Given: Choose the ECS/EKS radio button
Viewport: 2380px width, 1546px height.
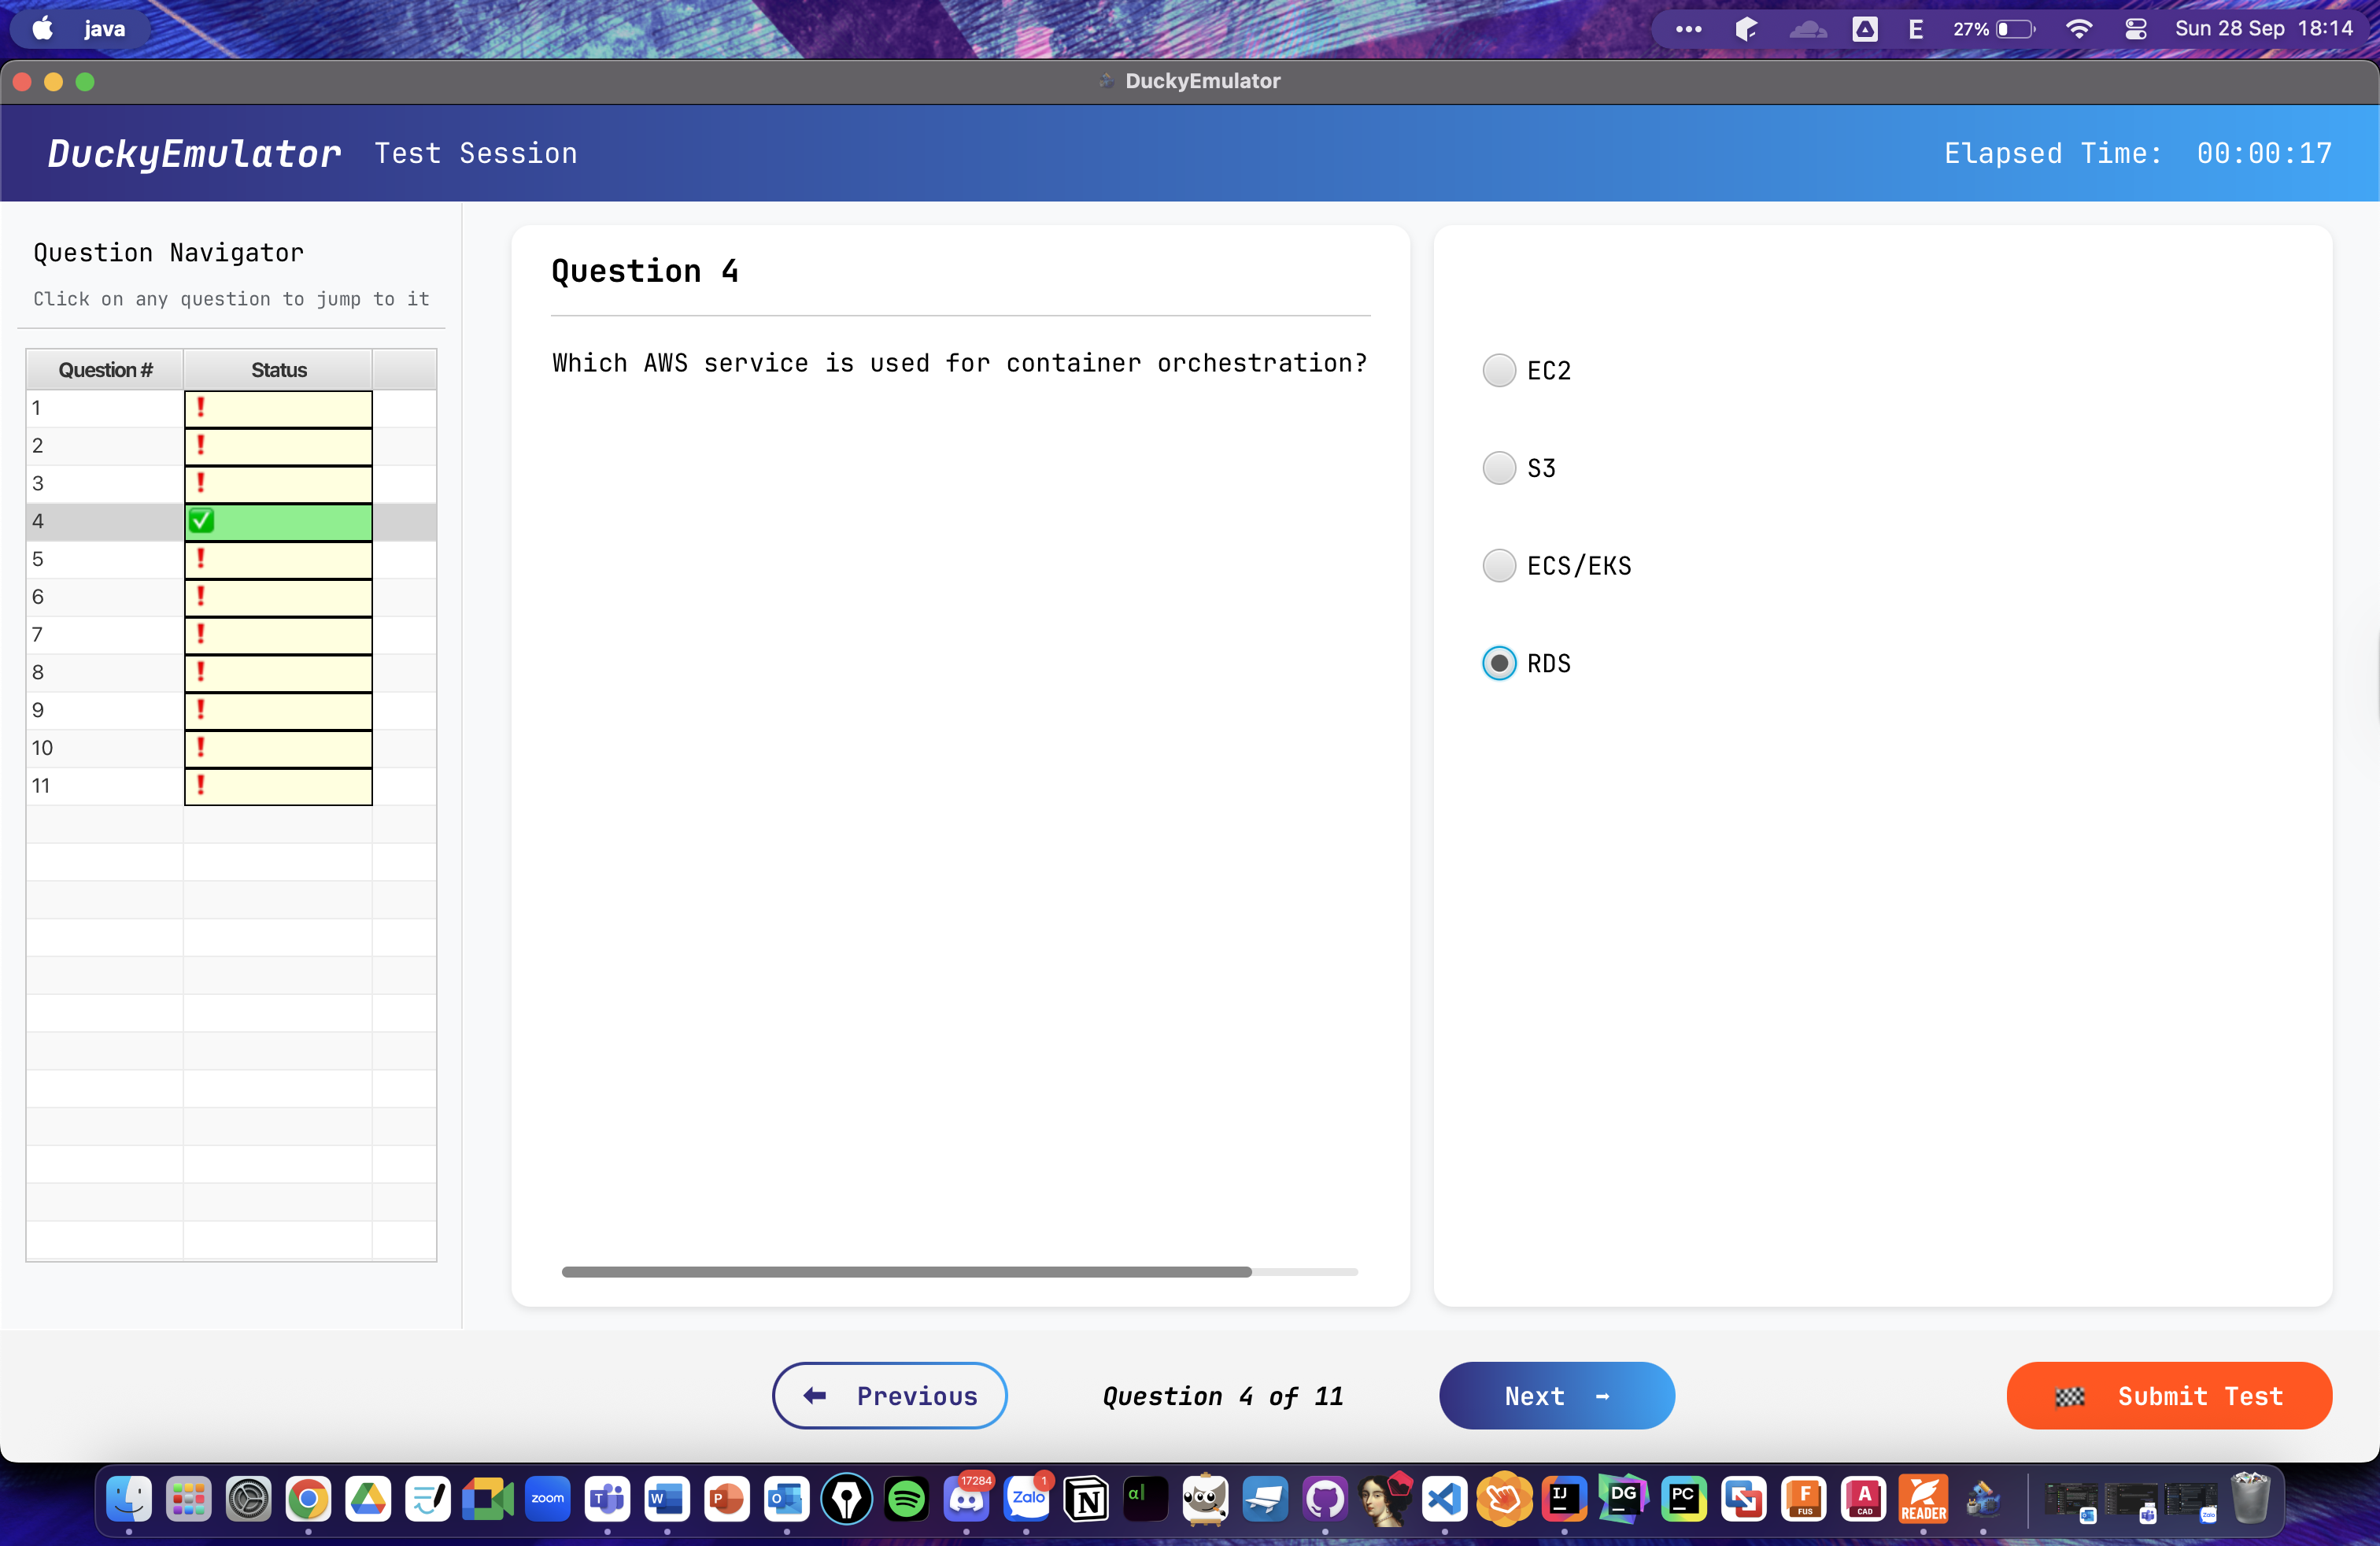Looking at the screenshot, I should click(x=1498, y=566).
